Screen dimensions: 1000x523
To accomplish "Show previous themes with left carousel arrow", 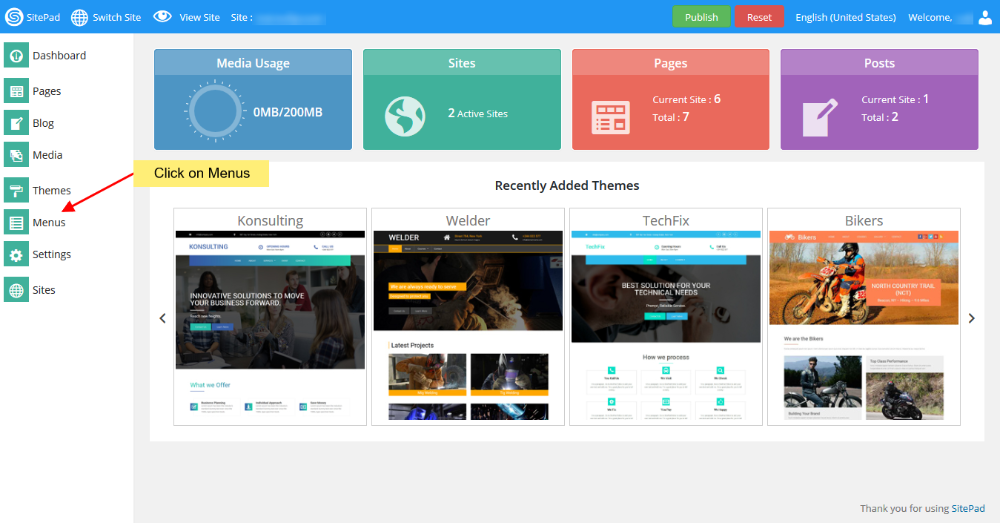I will [163, 318].
